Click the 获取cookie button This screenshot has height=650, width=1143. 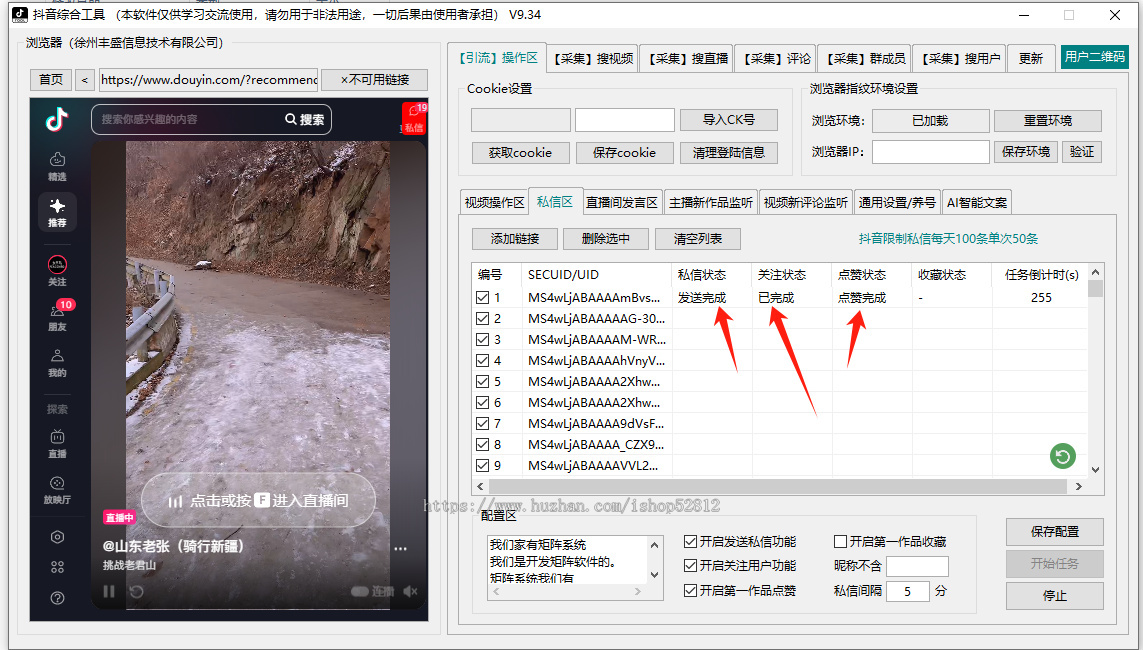click(520, 153)
